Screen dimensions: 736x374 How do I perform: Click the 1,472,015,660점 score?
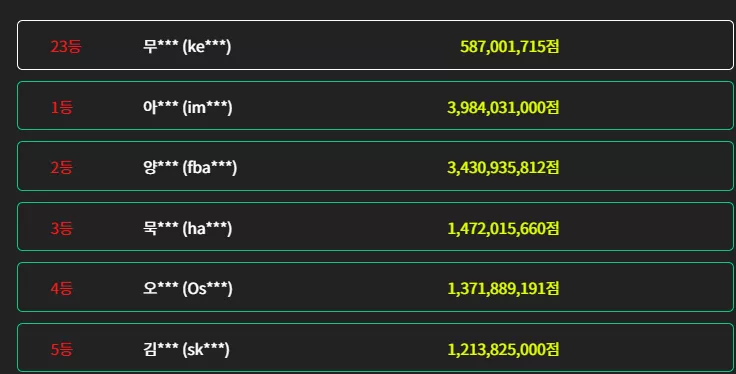[503, 229]
